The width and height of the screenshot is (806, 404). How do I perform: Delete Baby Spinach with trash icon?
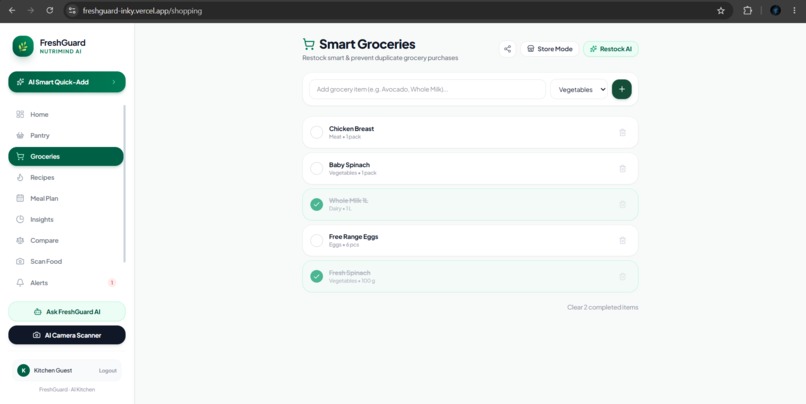click(622, 169)
